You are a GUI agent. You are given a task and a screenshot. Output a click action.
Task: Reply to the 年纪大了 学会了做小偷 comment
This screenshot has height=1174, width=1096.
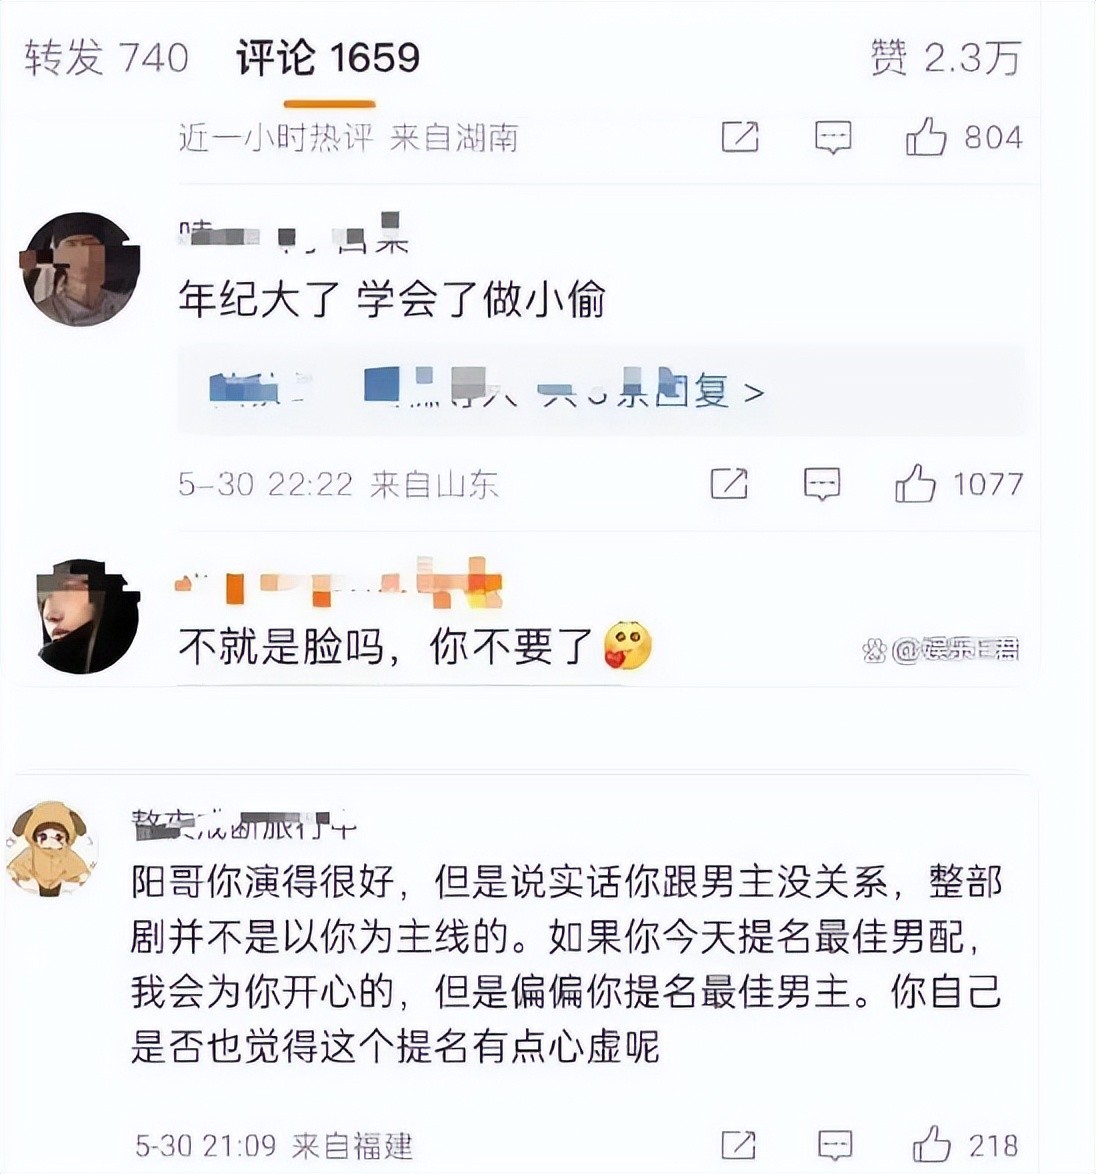coord(822,484)
